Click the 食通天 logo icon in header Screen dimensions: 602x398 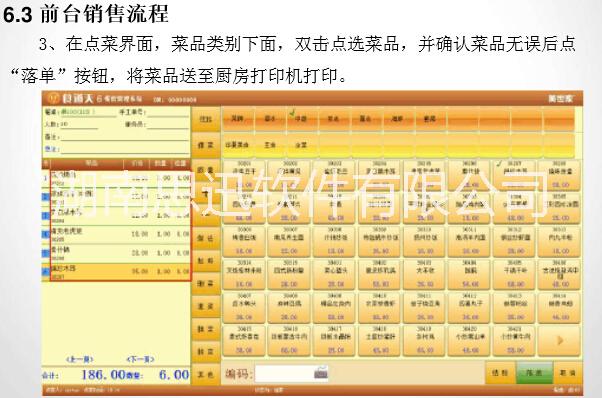point(54,99)
